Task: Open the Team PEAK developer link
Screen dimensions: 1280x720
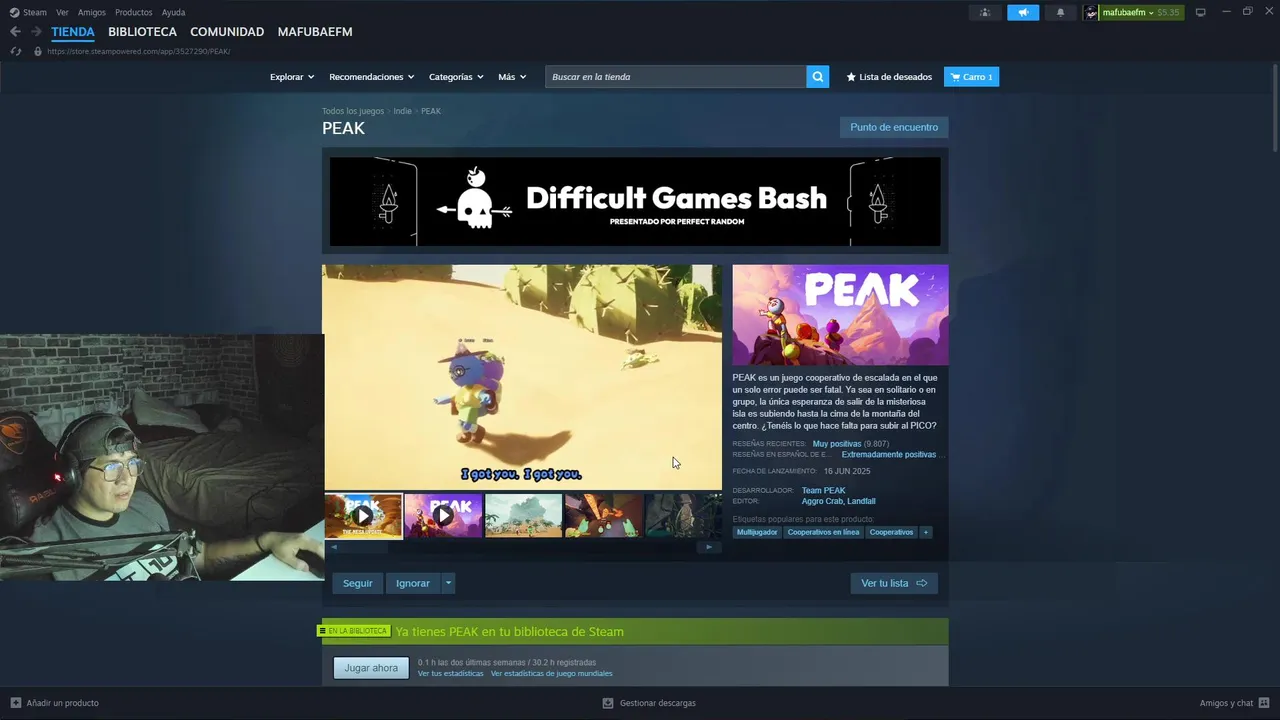Action: 823,490
